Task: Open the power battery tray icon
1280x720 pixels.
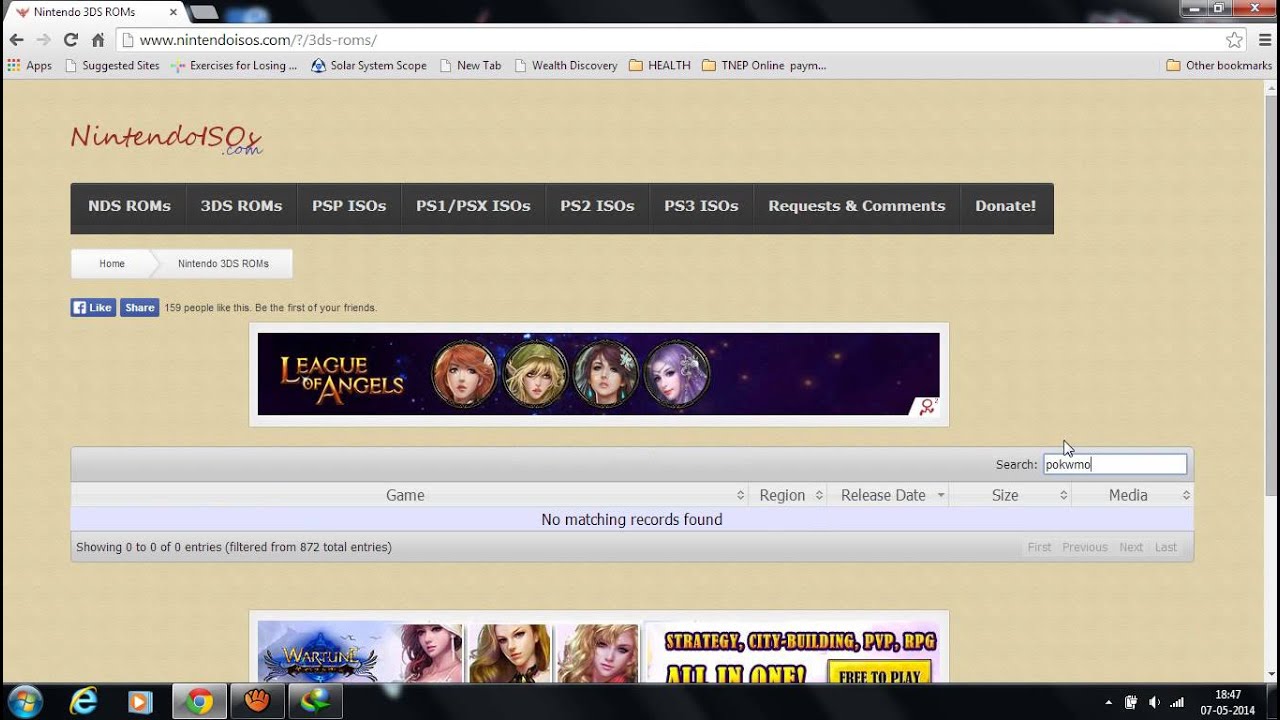Action: (x=1131, y=702)
